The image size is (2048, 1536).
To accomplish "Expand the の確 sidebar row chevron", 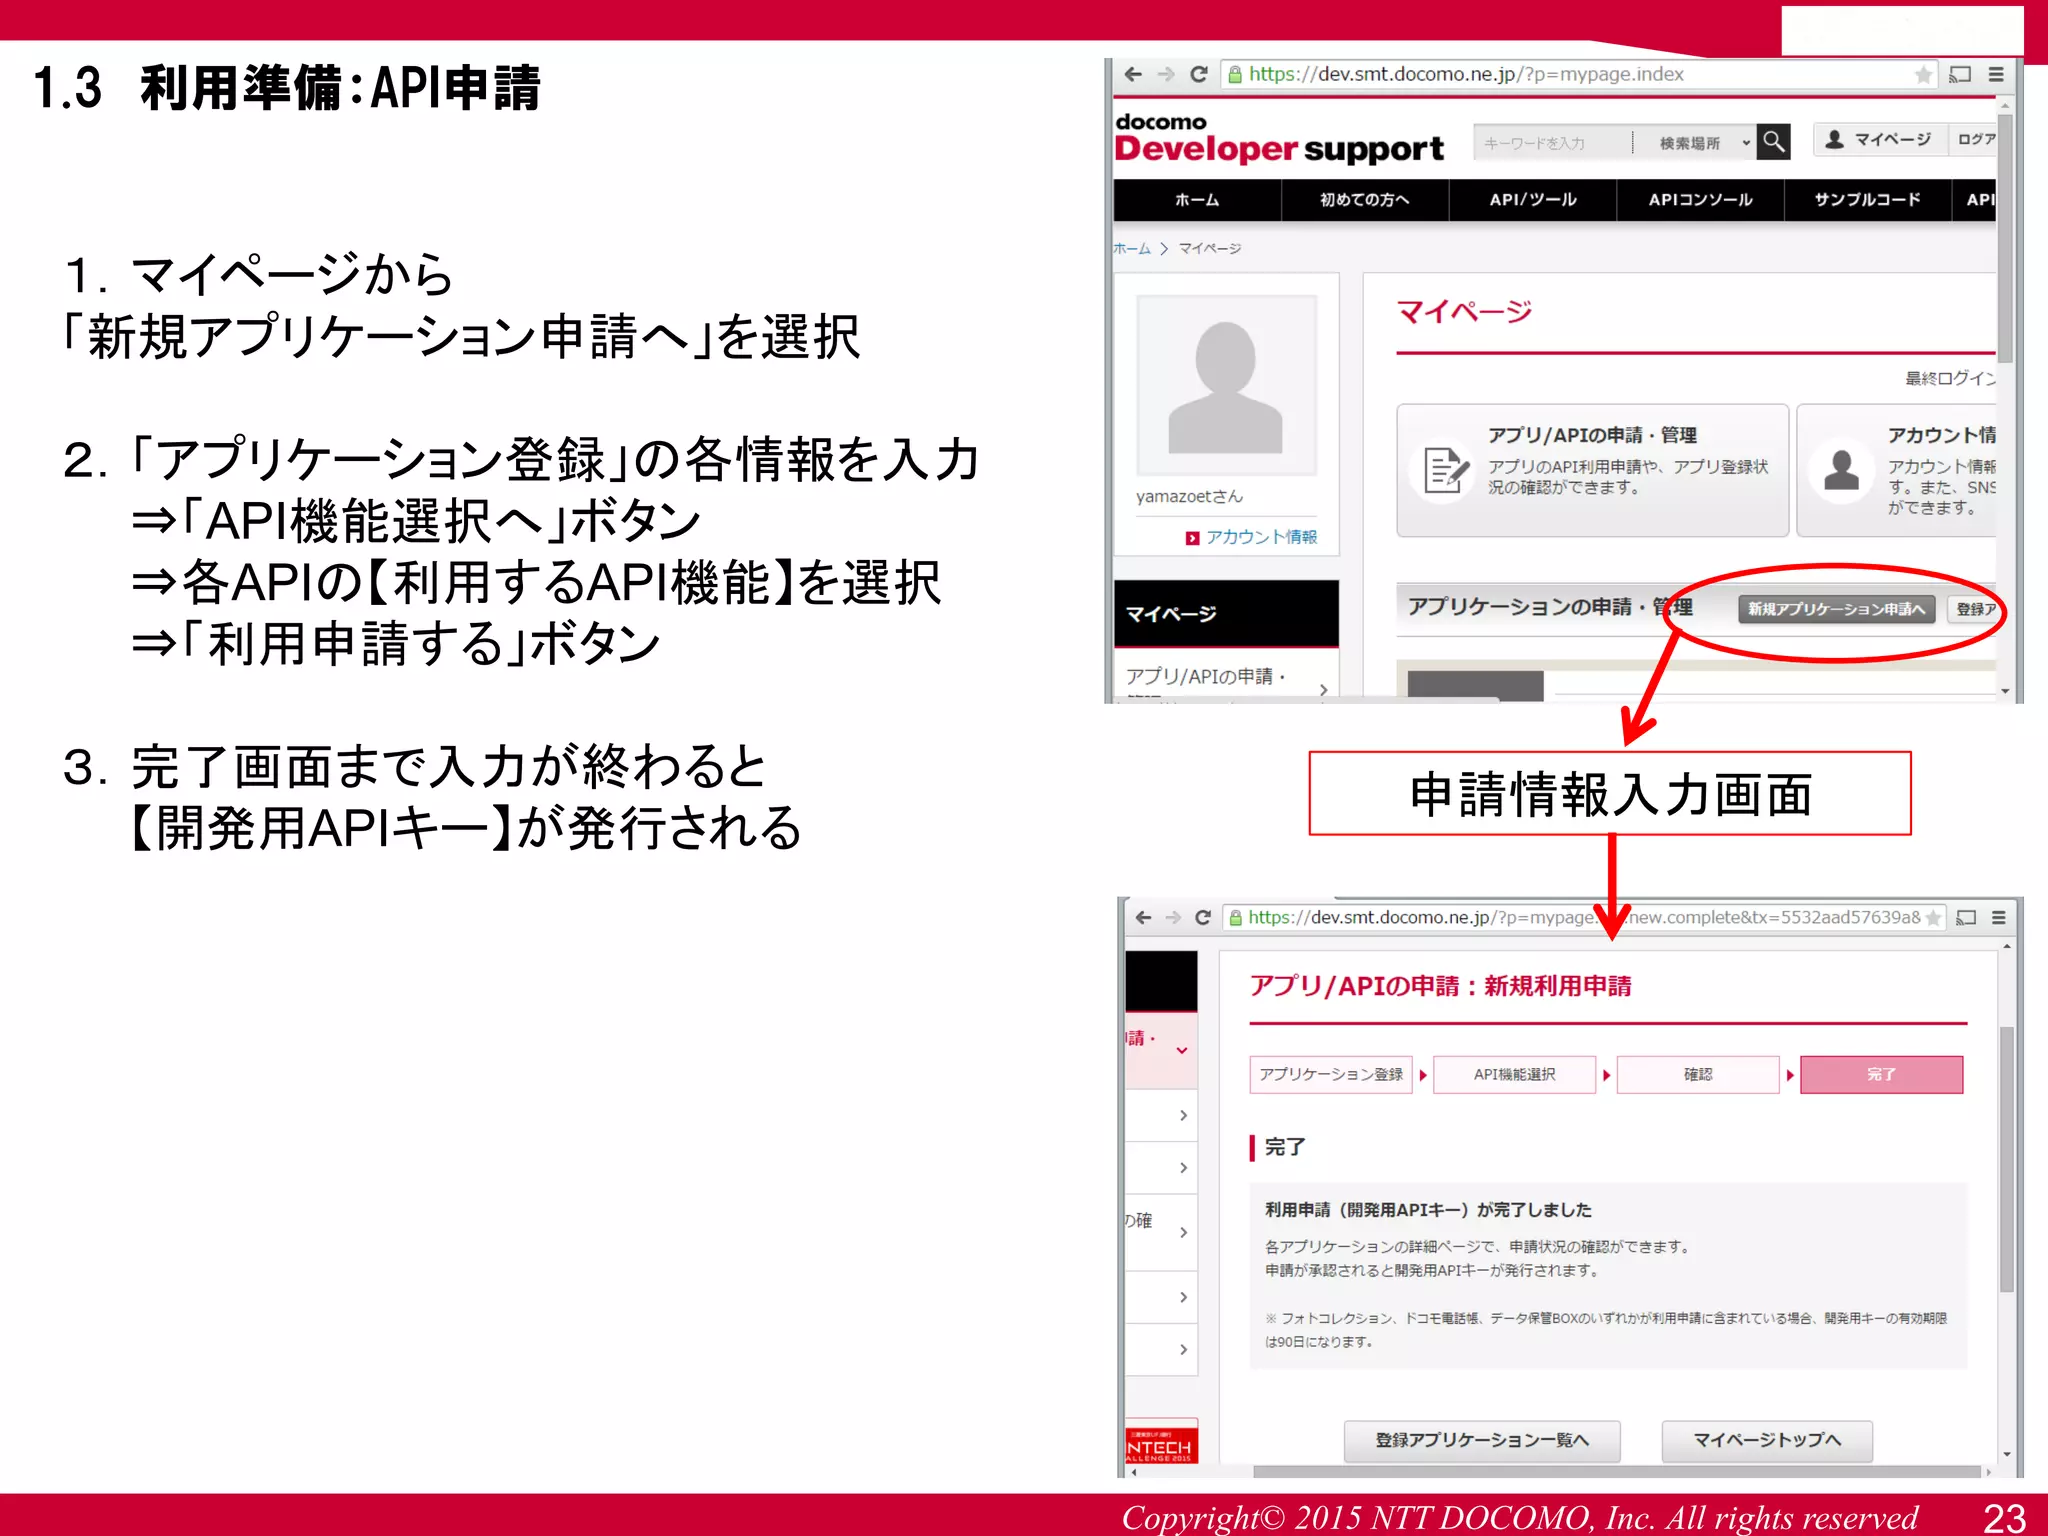I will tap(1184, 1232).
